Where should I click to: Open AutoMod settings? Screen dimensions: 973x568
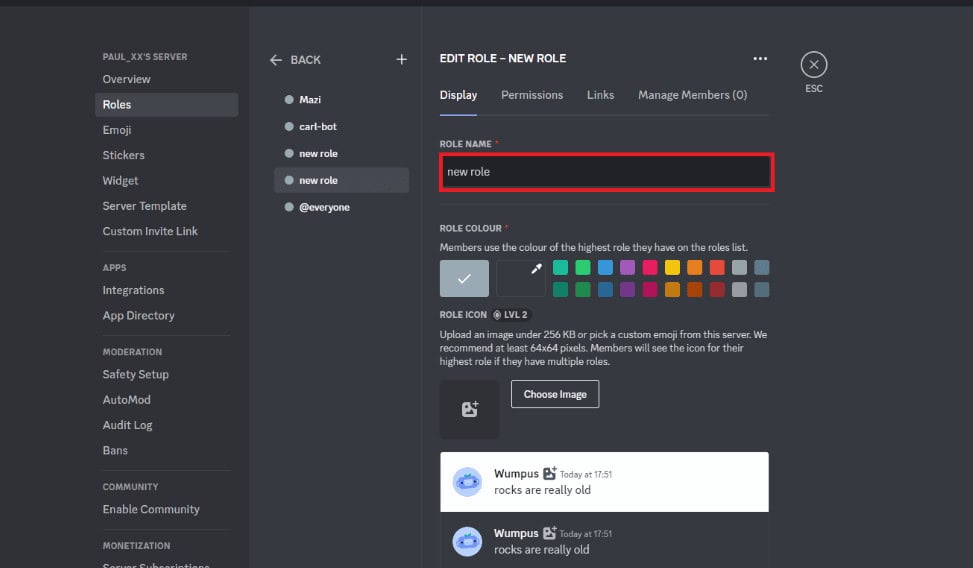[166, 400]
